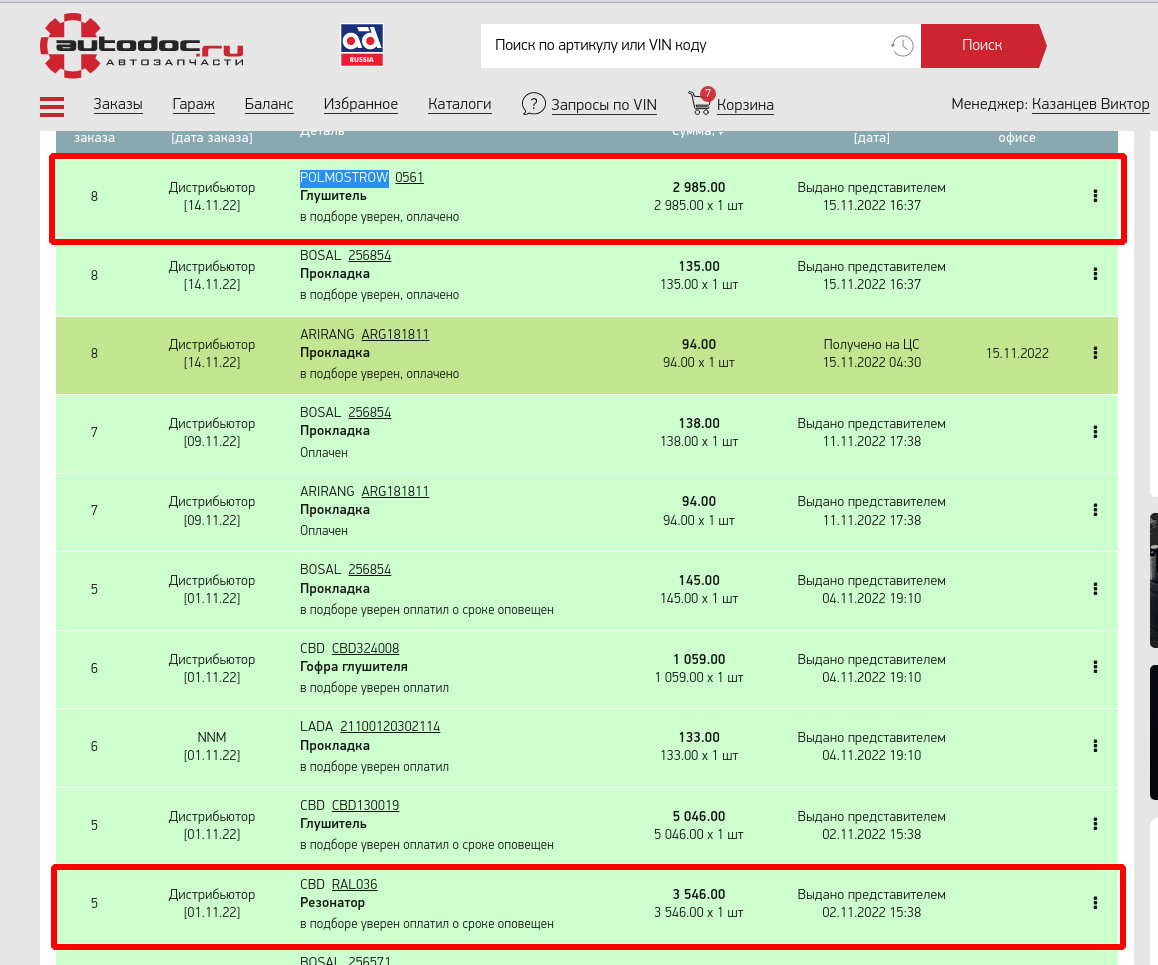This screenshot has height=965, width=1158.
Task: Click article link CBD130019
Action: pos(365,806)
